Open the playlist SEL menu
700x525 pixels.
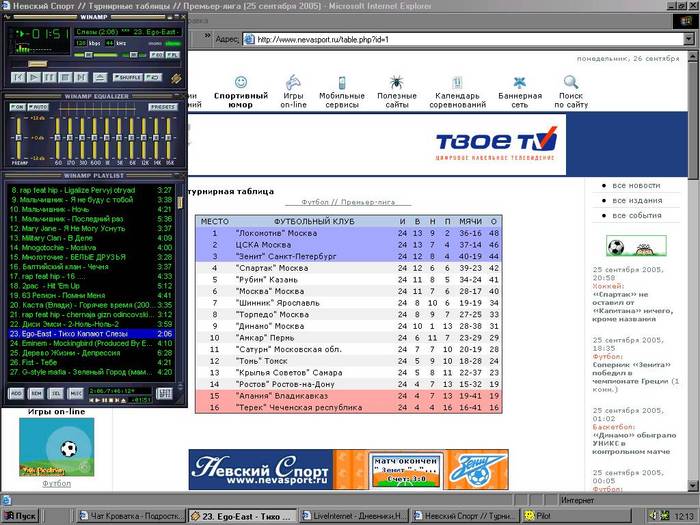pos(55,393)
